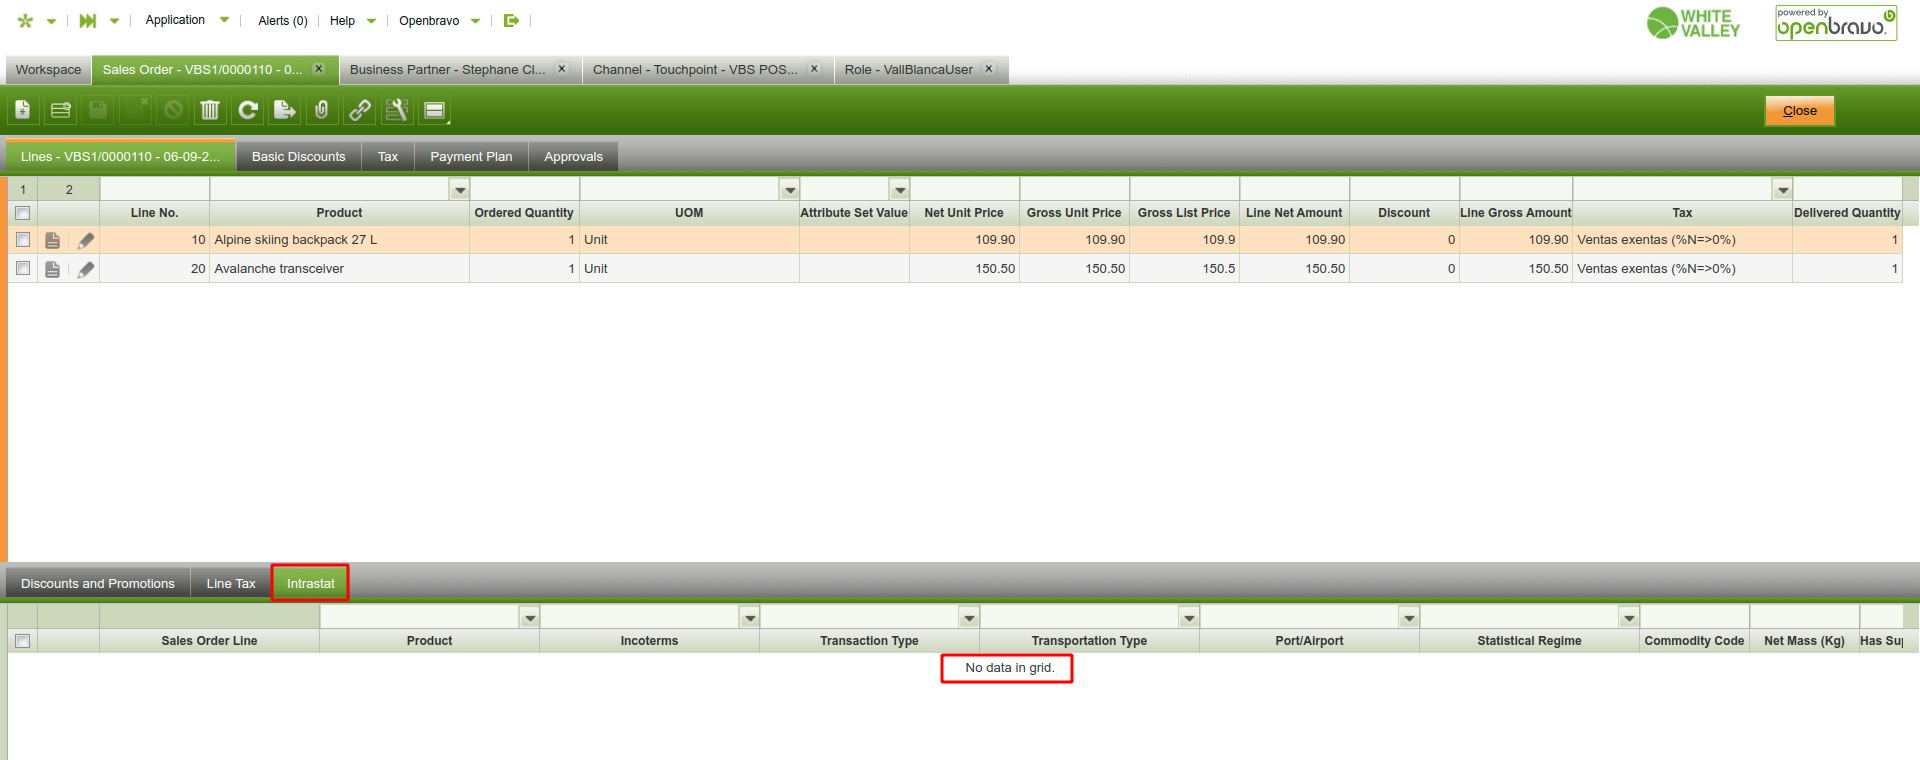Image resolution: width=1920 pixels, height=760 pixels.
Task: Open the Line Tax subtab
Action: coord(231,584)
